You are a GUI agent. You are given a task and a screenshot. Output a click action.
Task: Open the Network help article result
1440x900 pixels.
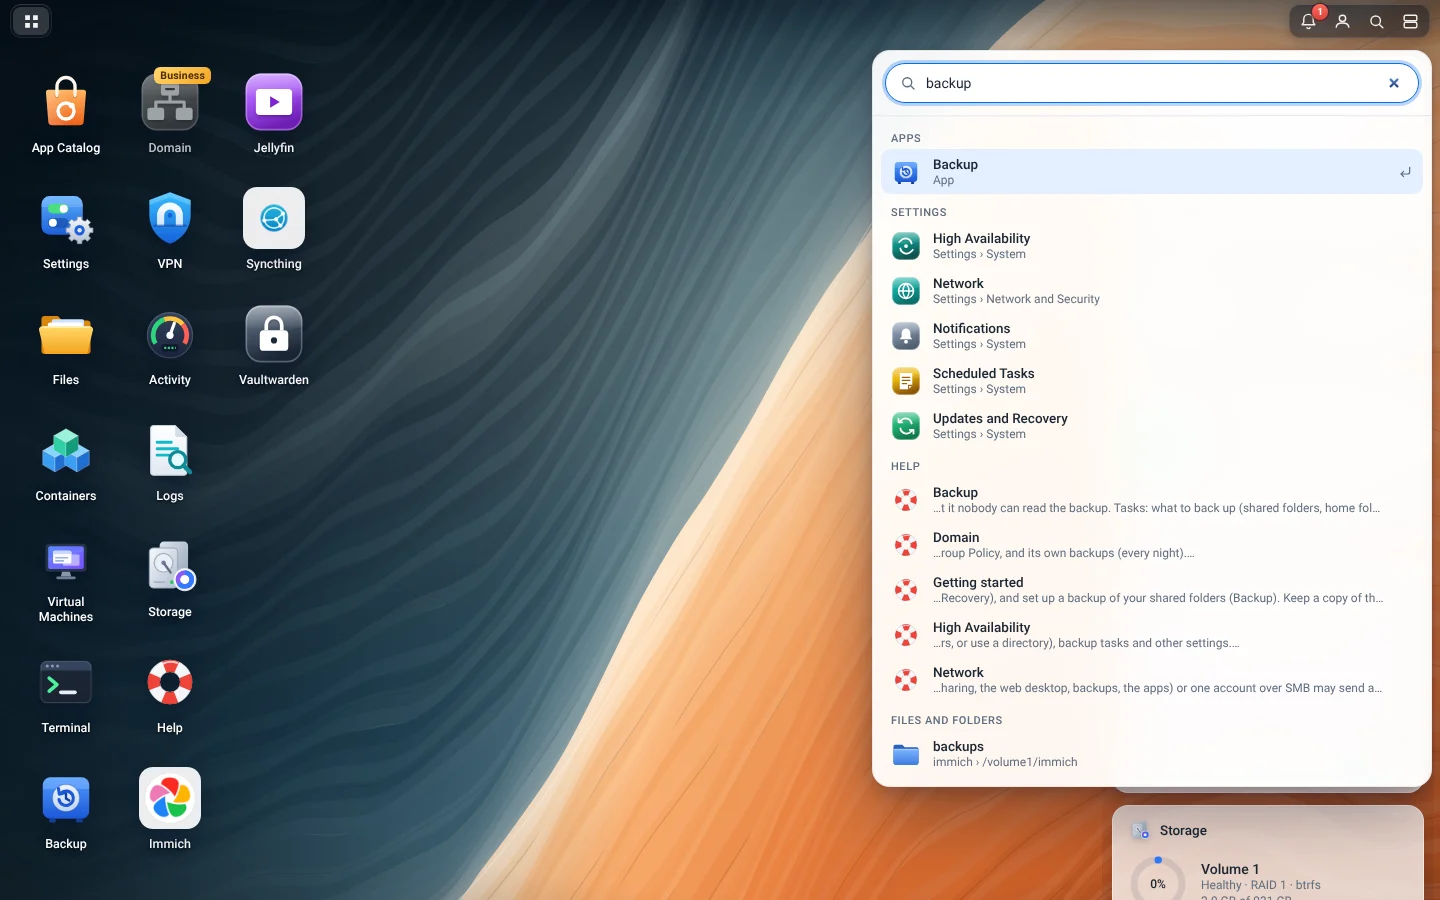pos(1152,680)
